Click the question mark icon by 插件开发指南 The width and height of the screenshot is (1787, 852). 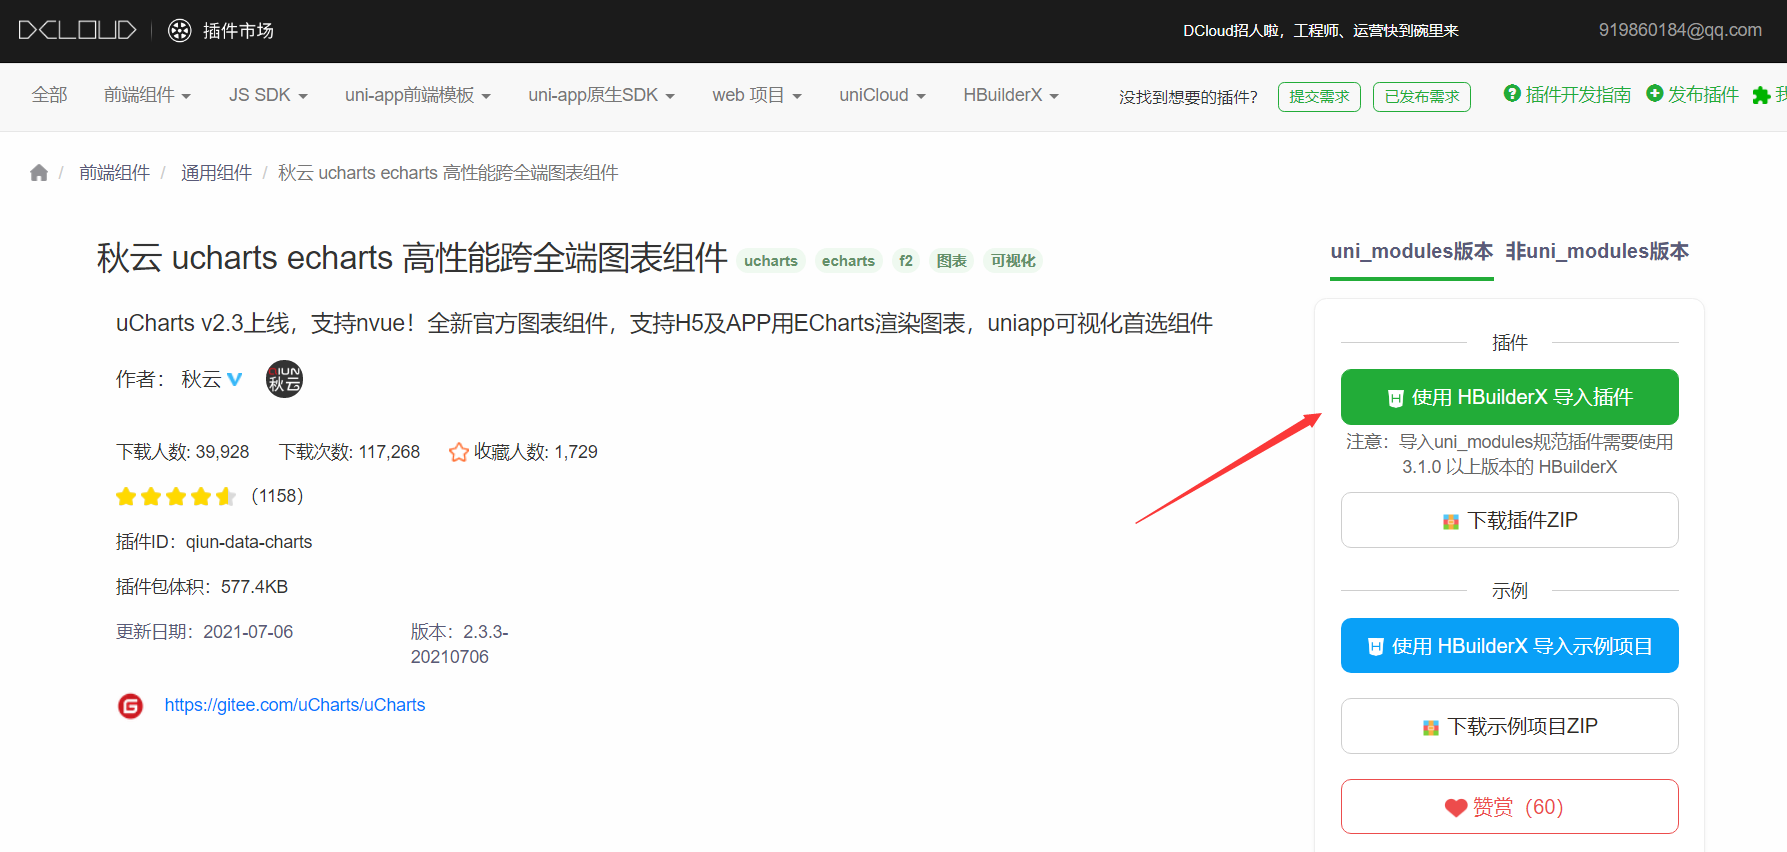coord(1512,93)
